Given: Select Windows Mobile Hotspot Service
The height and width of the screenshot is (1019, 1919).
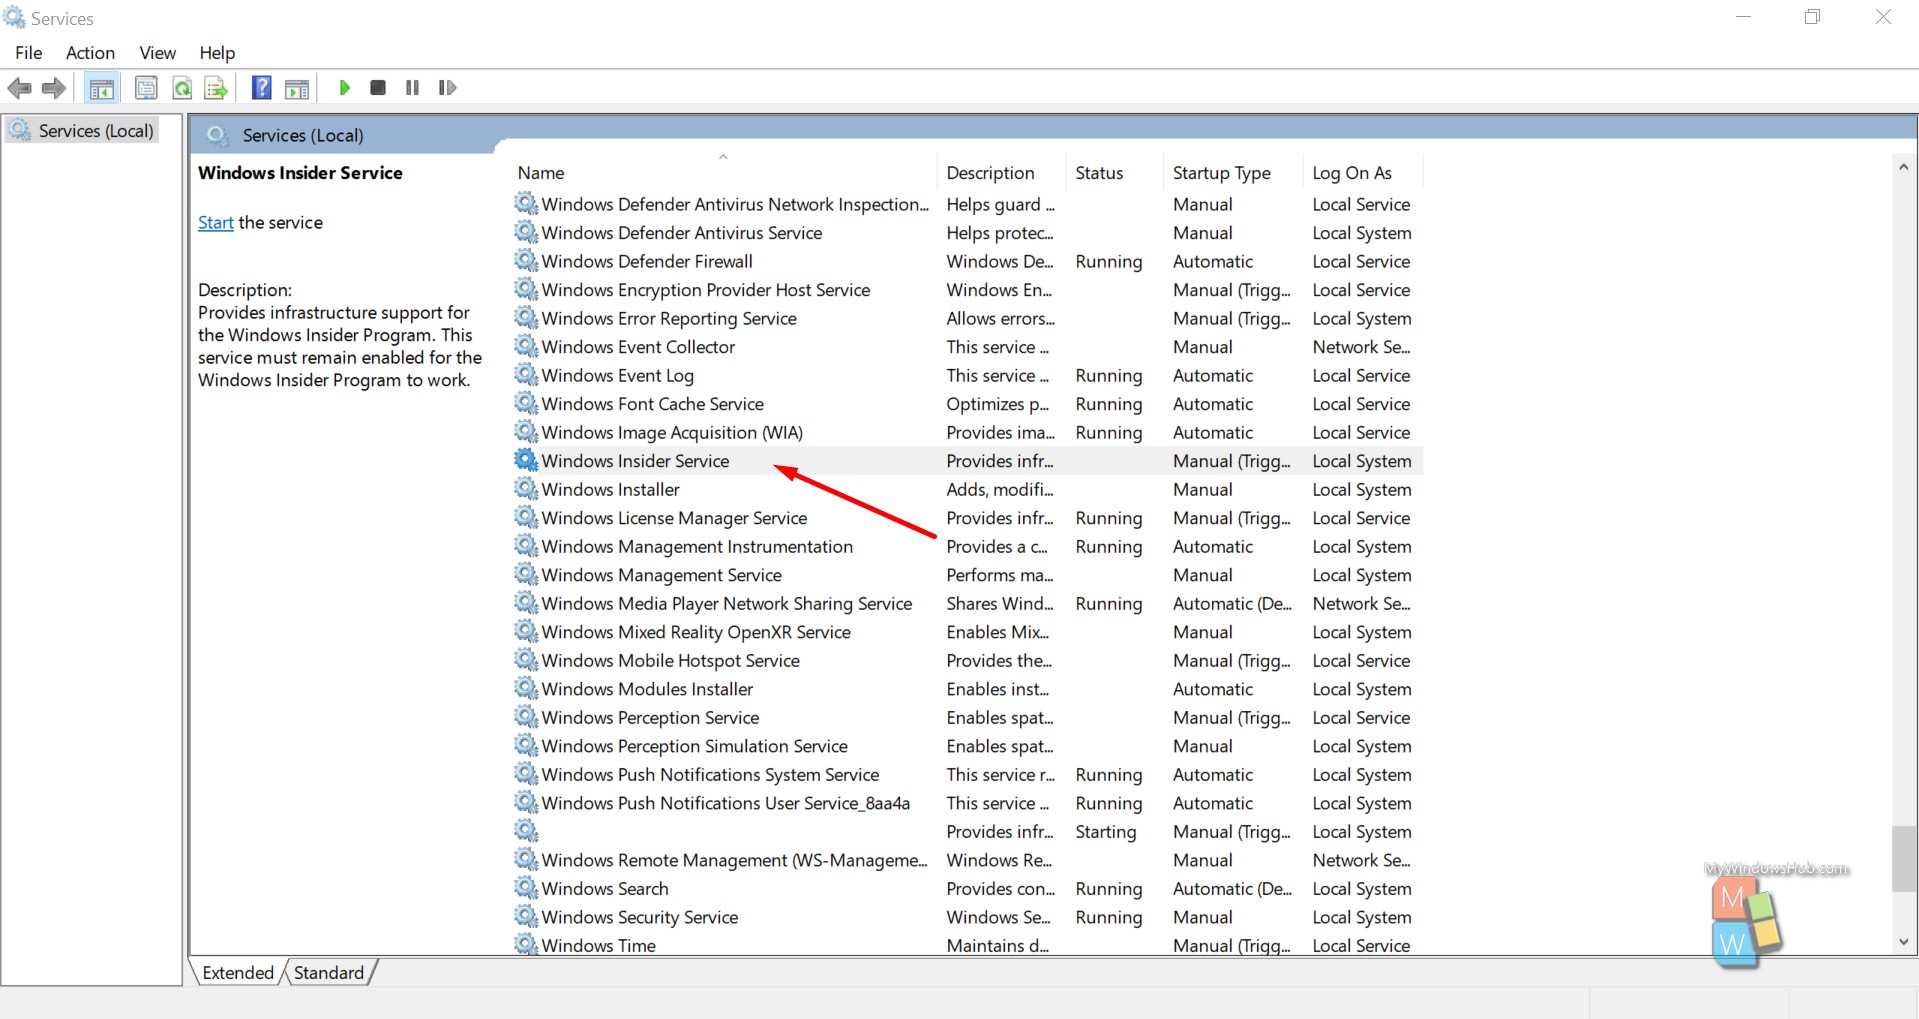Looking at the screenshot, I should (x=967, y=660).
